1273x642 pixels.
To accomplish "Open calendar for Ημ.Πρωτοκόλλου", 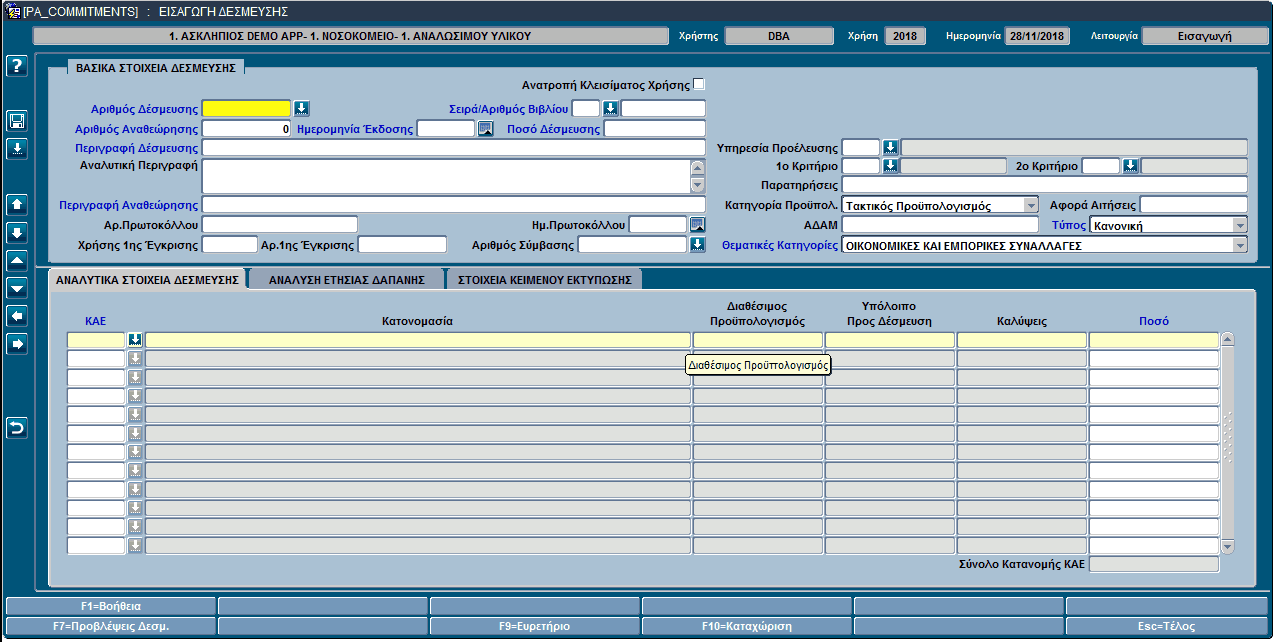I will coord(698,224).
